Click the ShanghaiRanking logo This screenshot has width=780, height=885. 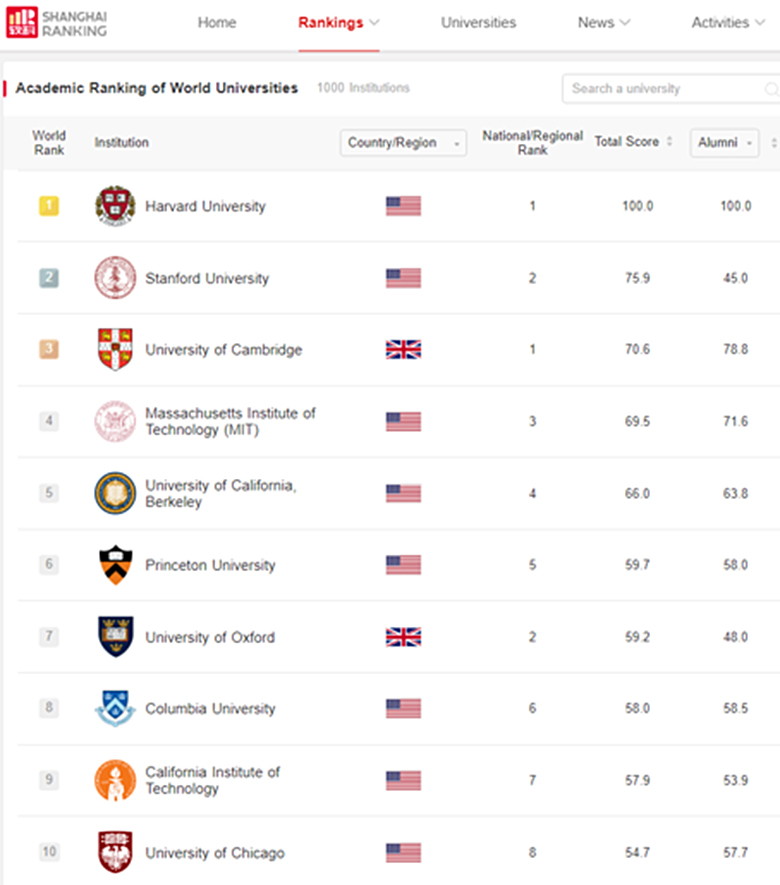(56, 23)
